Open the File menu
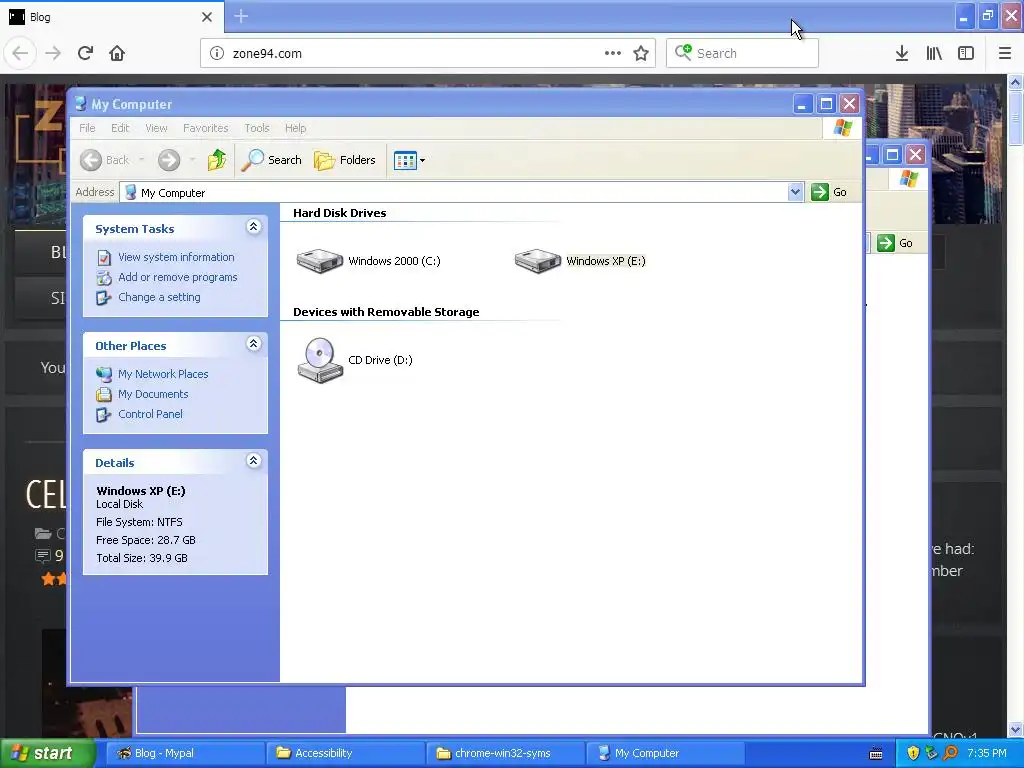Image resolution: width=1024 pixels, height=768 pixels. pyautogui.click(x=87, y=128)
